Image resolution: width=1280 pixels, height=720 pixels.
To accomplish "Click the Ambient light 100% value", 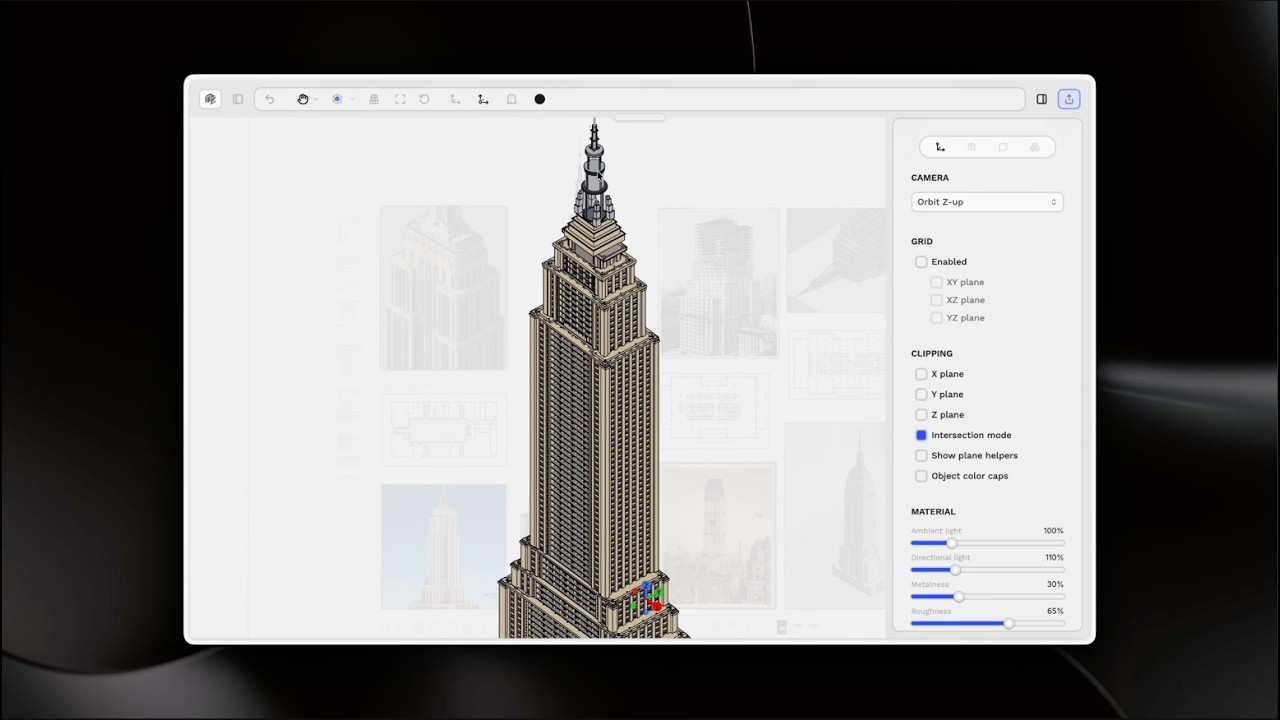I will coord(1053,531).
